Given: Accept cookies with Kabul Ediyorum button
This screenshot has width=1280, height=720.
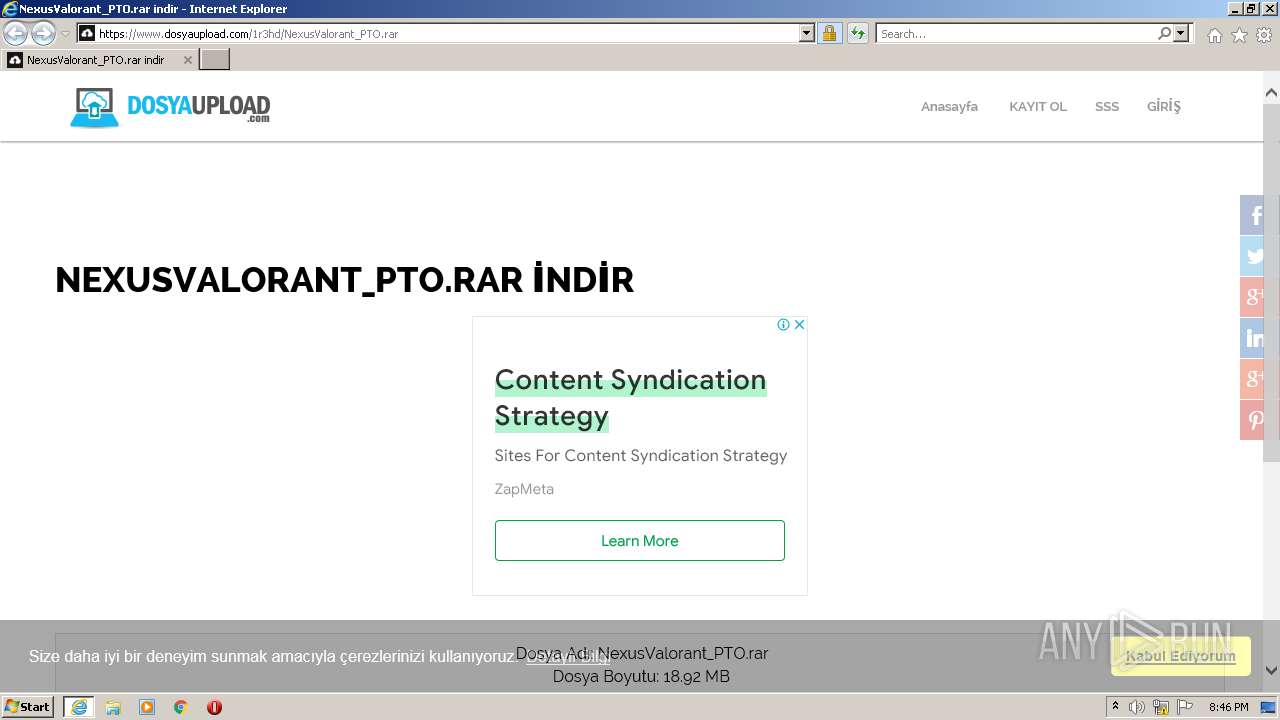Looking at the screenshot, I should [x=1180, y=656].
